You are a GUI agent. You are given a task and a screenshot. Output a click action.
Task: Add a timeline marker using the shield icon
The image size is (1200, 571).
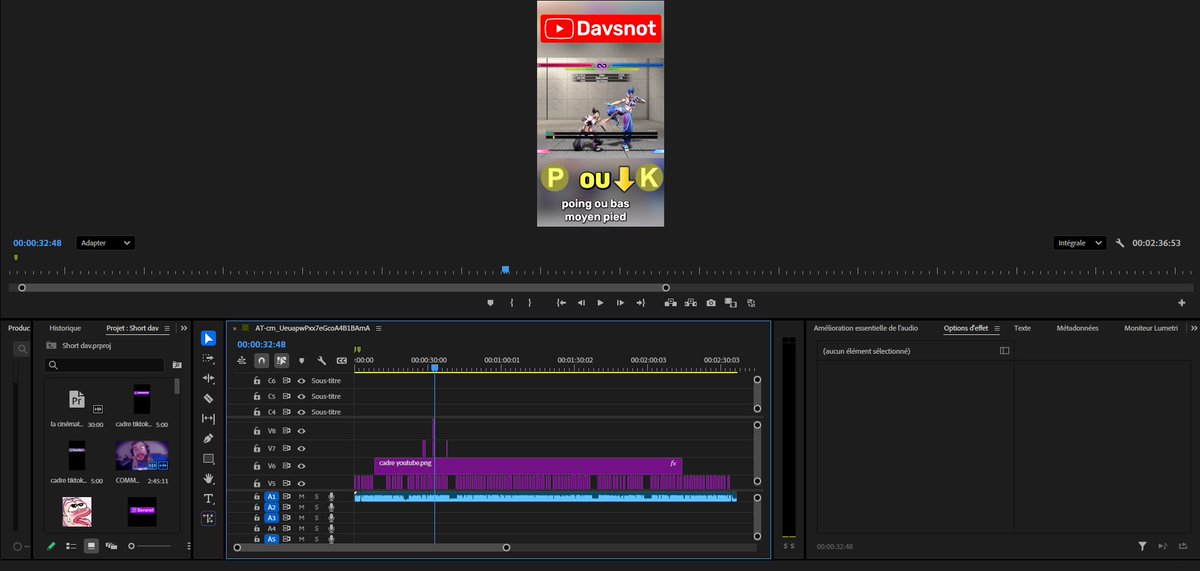(x=301, y=360)
